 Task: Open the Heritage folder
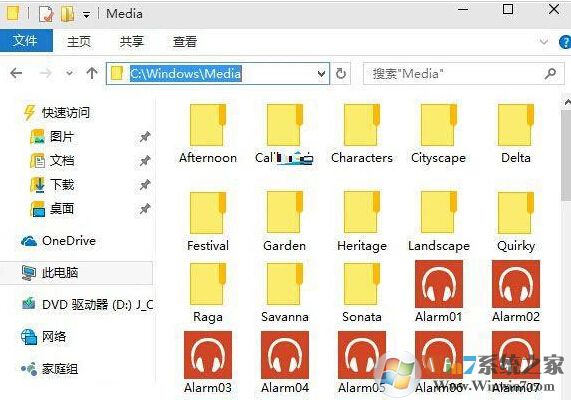point(362,221)
